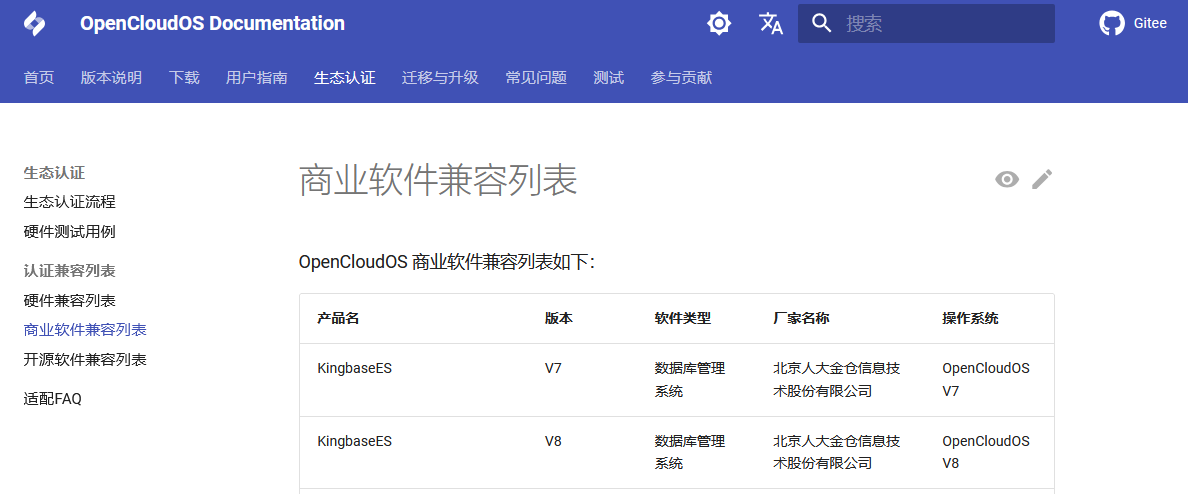Open the 参与贡献 tab
Viewport: 1188px width, 494px height.
681,77
